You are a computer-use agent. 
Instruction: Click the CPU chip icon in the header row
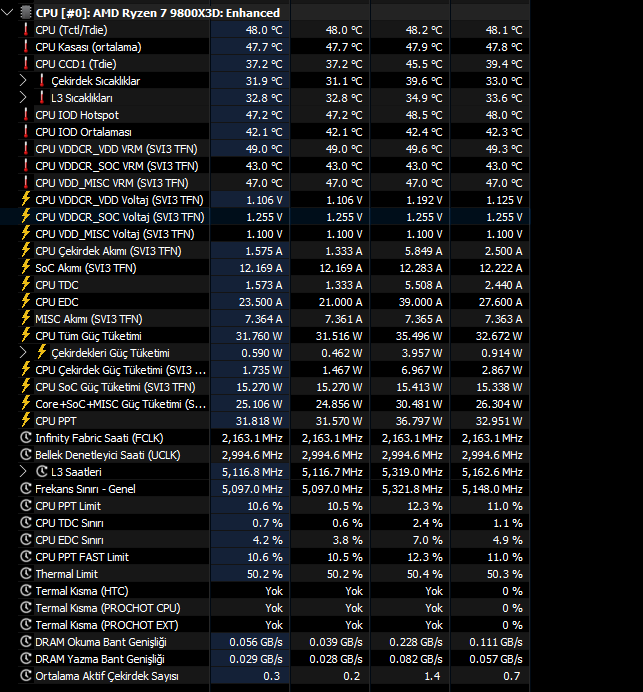26,13
